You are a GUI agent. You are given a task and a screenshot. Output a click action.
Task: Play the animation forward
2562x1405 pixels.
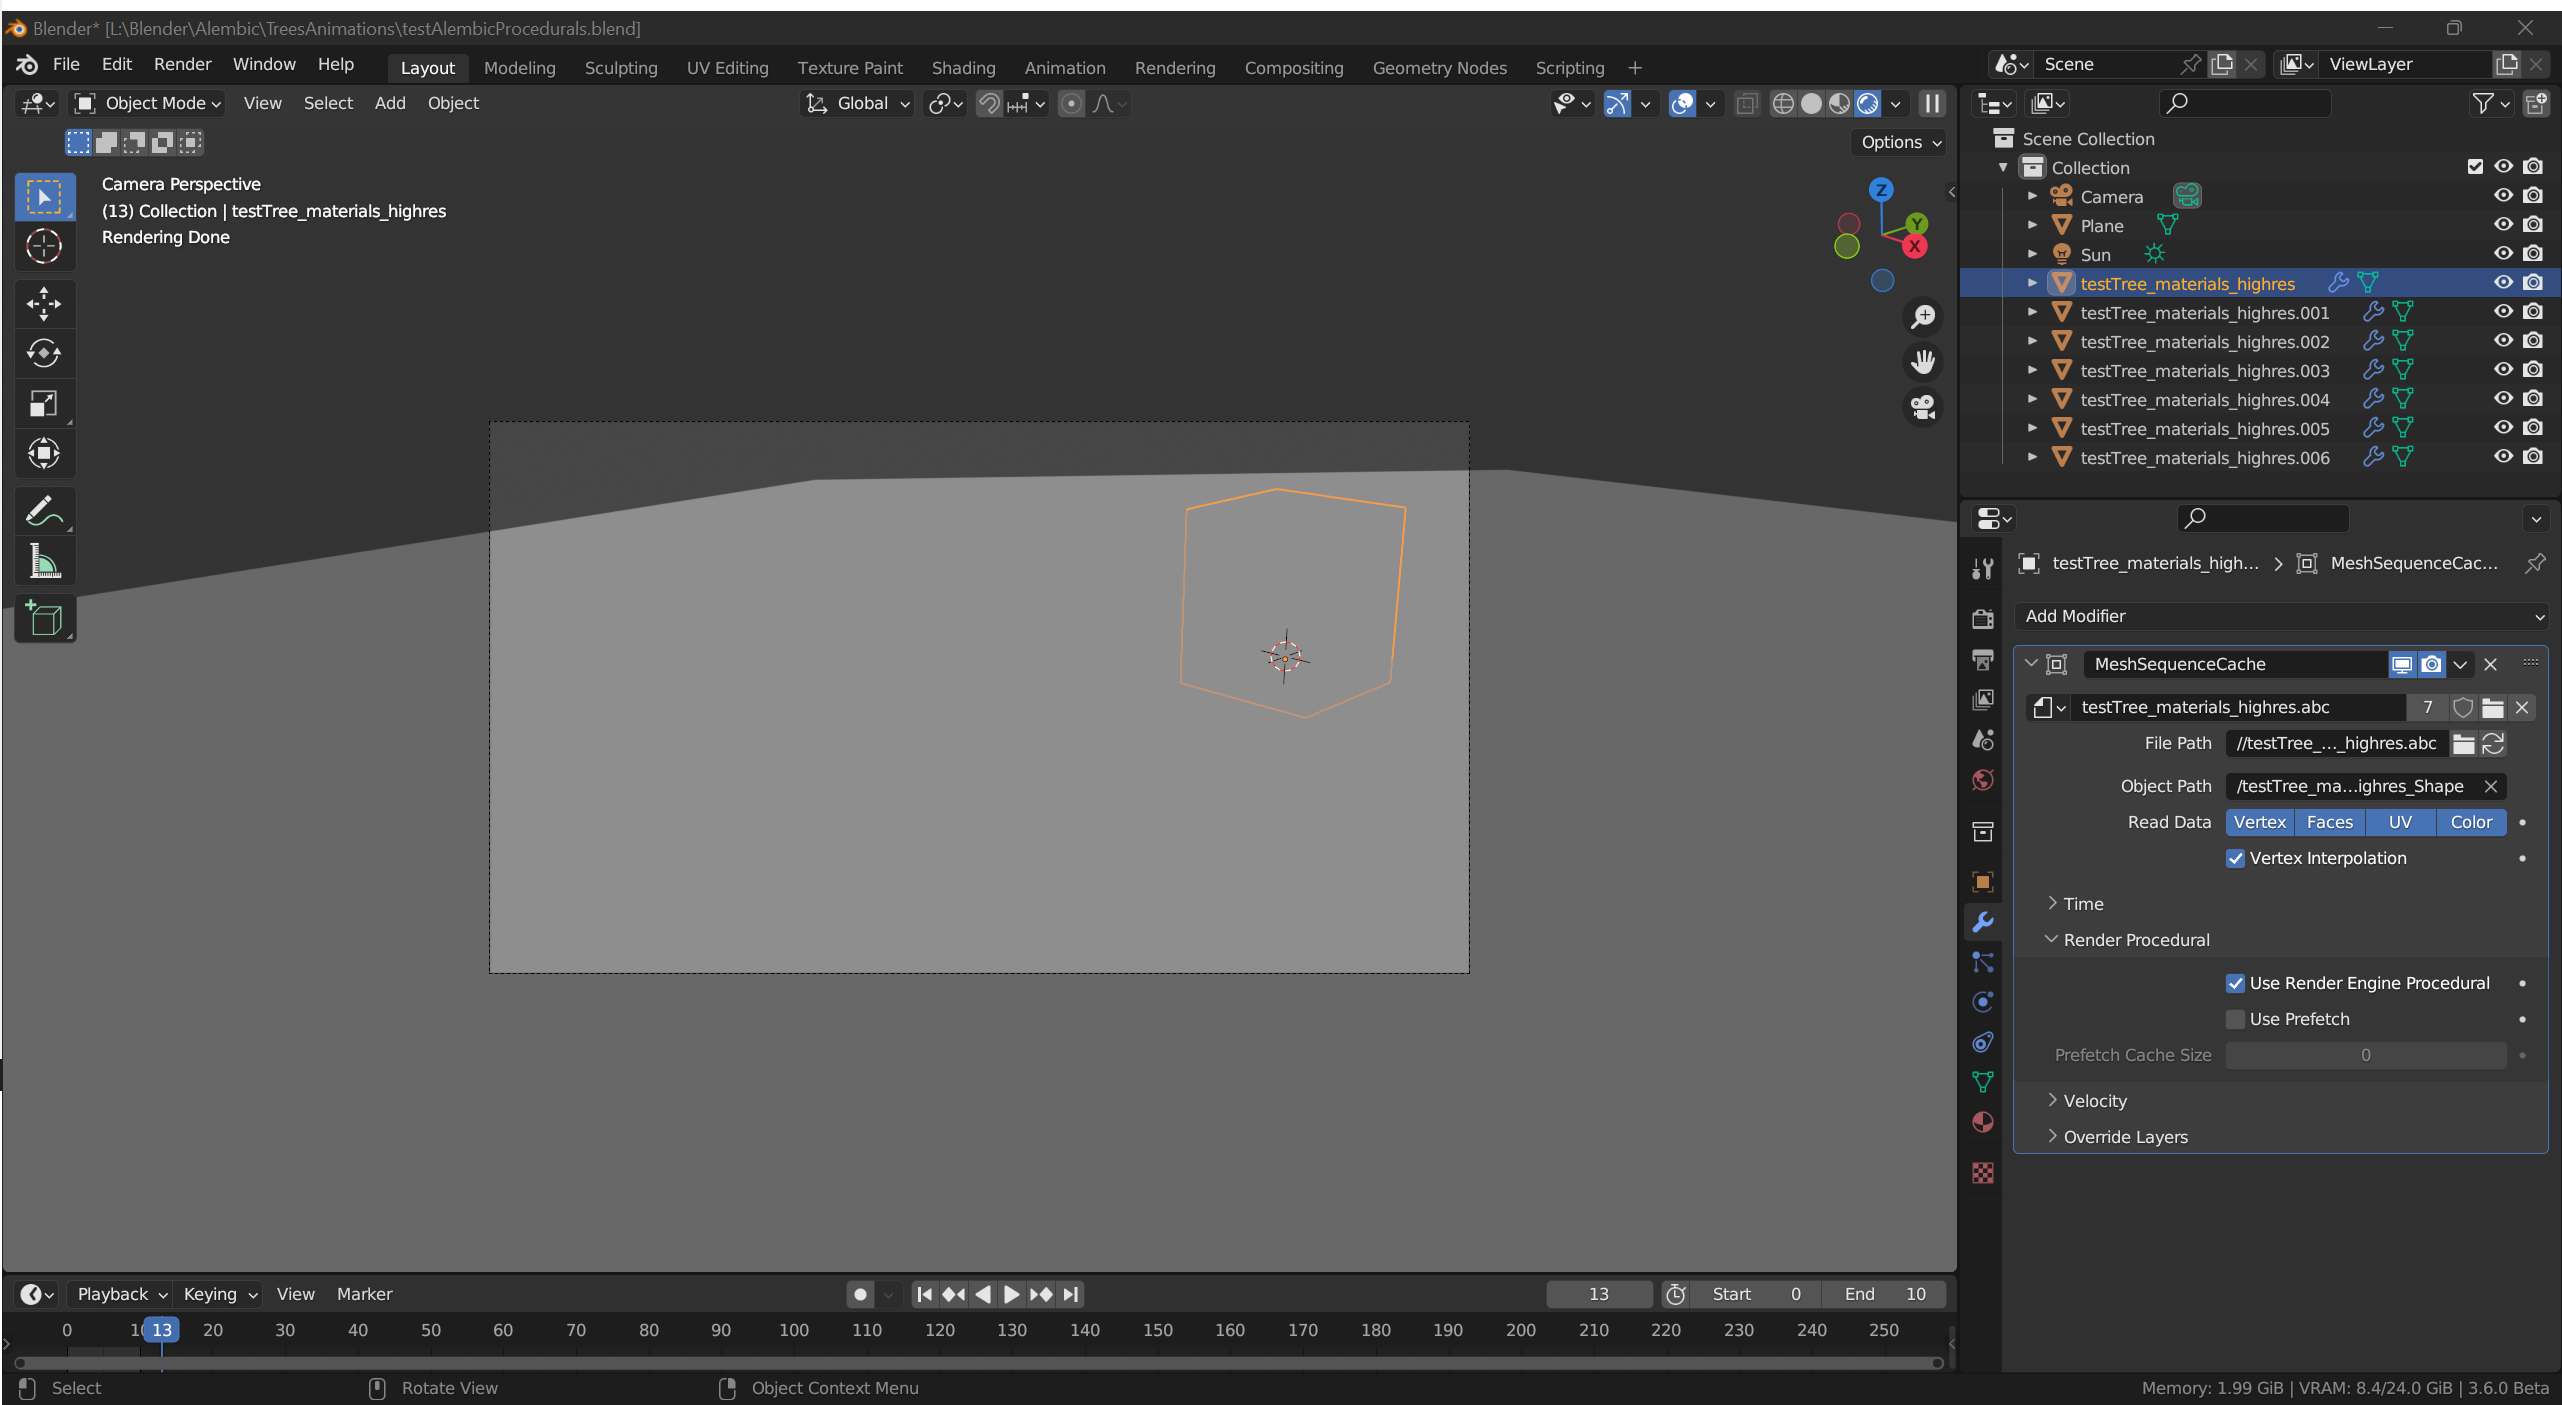click(x=1011, y=1294)
